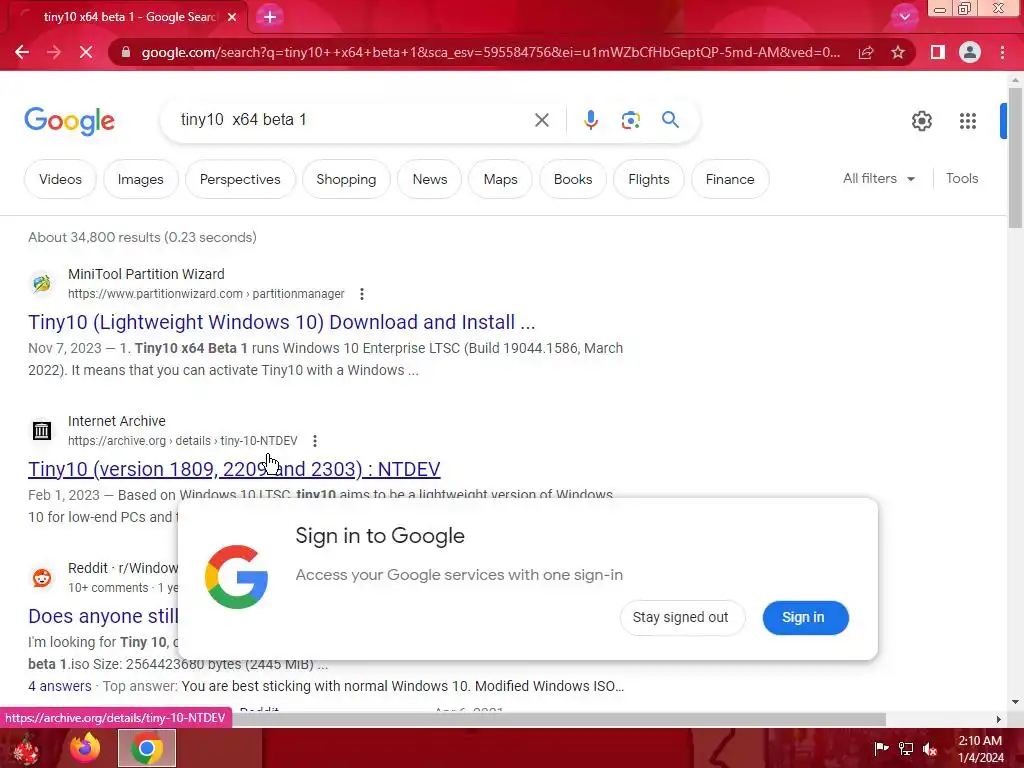
Task: Close the tiny10 x64 beta 1 tab
Action: (232, 17)
